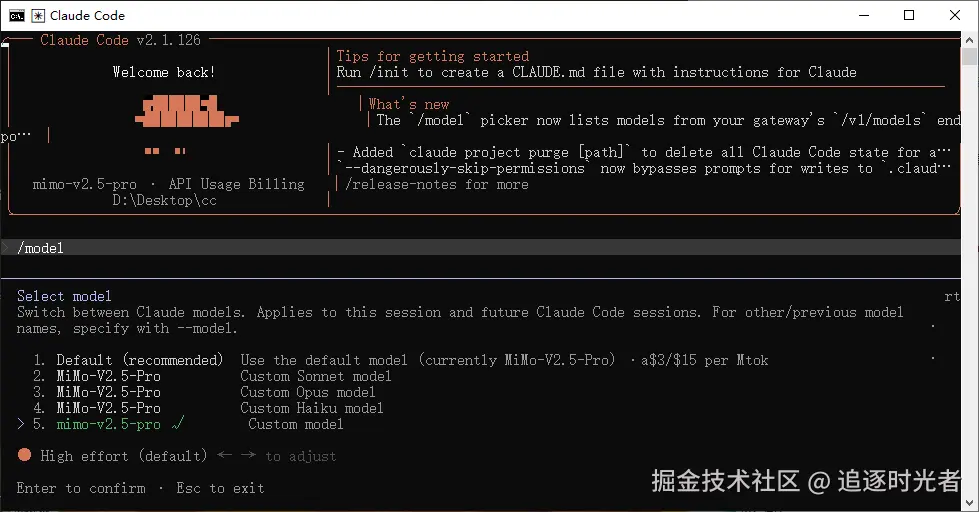
Task: Click the orange pixel mascot logo
Action: point(186,111)
